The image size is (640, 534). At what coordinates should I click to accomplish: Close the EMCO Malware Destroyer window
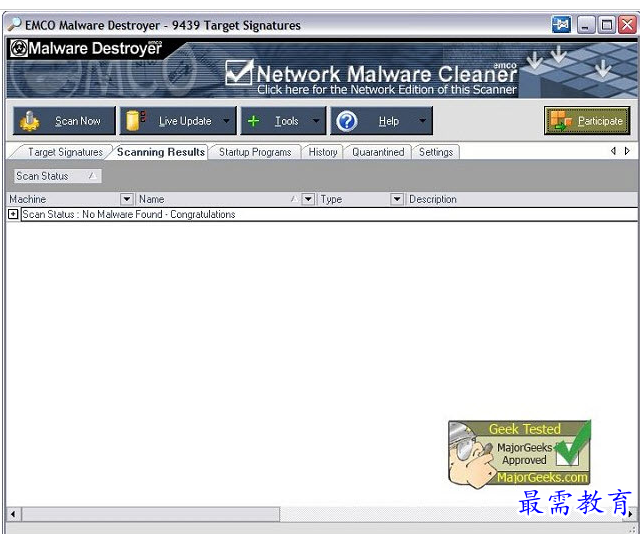click(x=627, y=25)
